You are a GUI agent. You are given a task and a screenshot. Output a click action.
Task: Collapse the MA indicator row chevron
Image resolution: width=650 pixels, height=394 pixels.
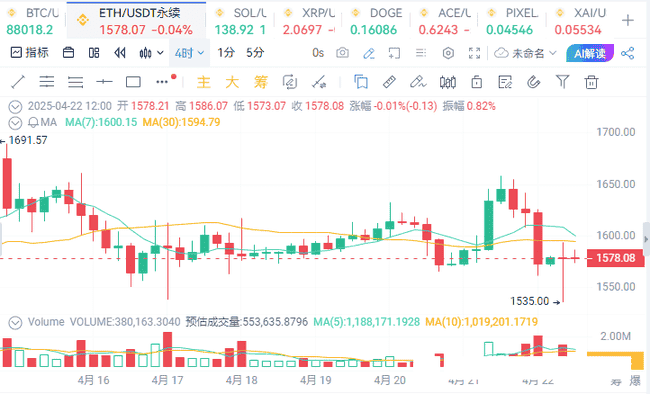[15, 123]
